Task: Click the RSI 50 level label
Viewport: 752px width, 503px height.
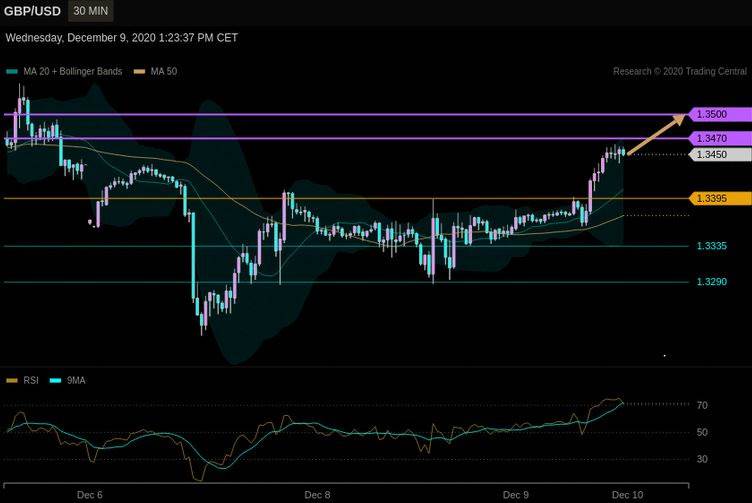Action: pos(702,432)
